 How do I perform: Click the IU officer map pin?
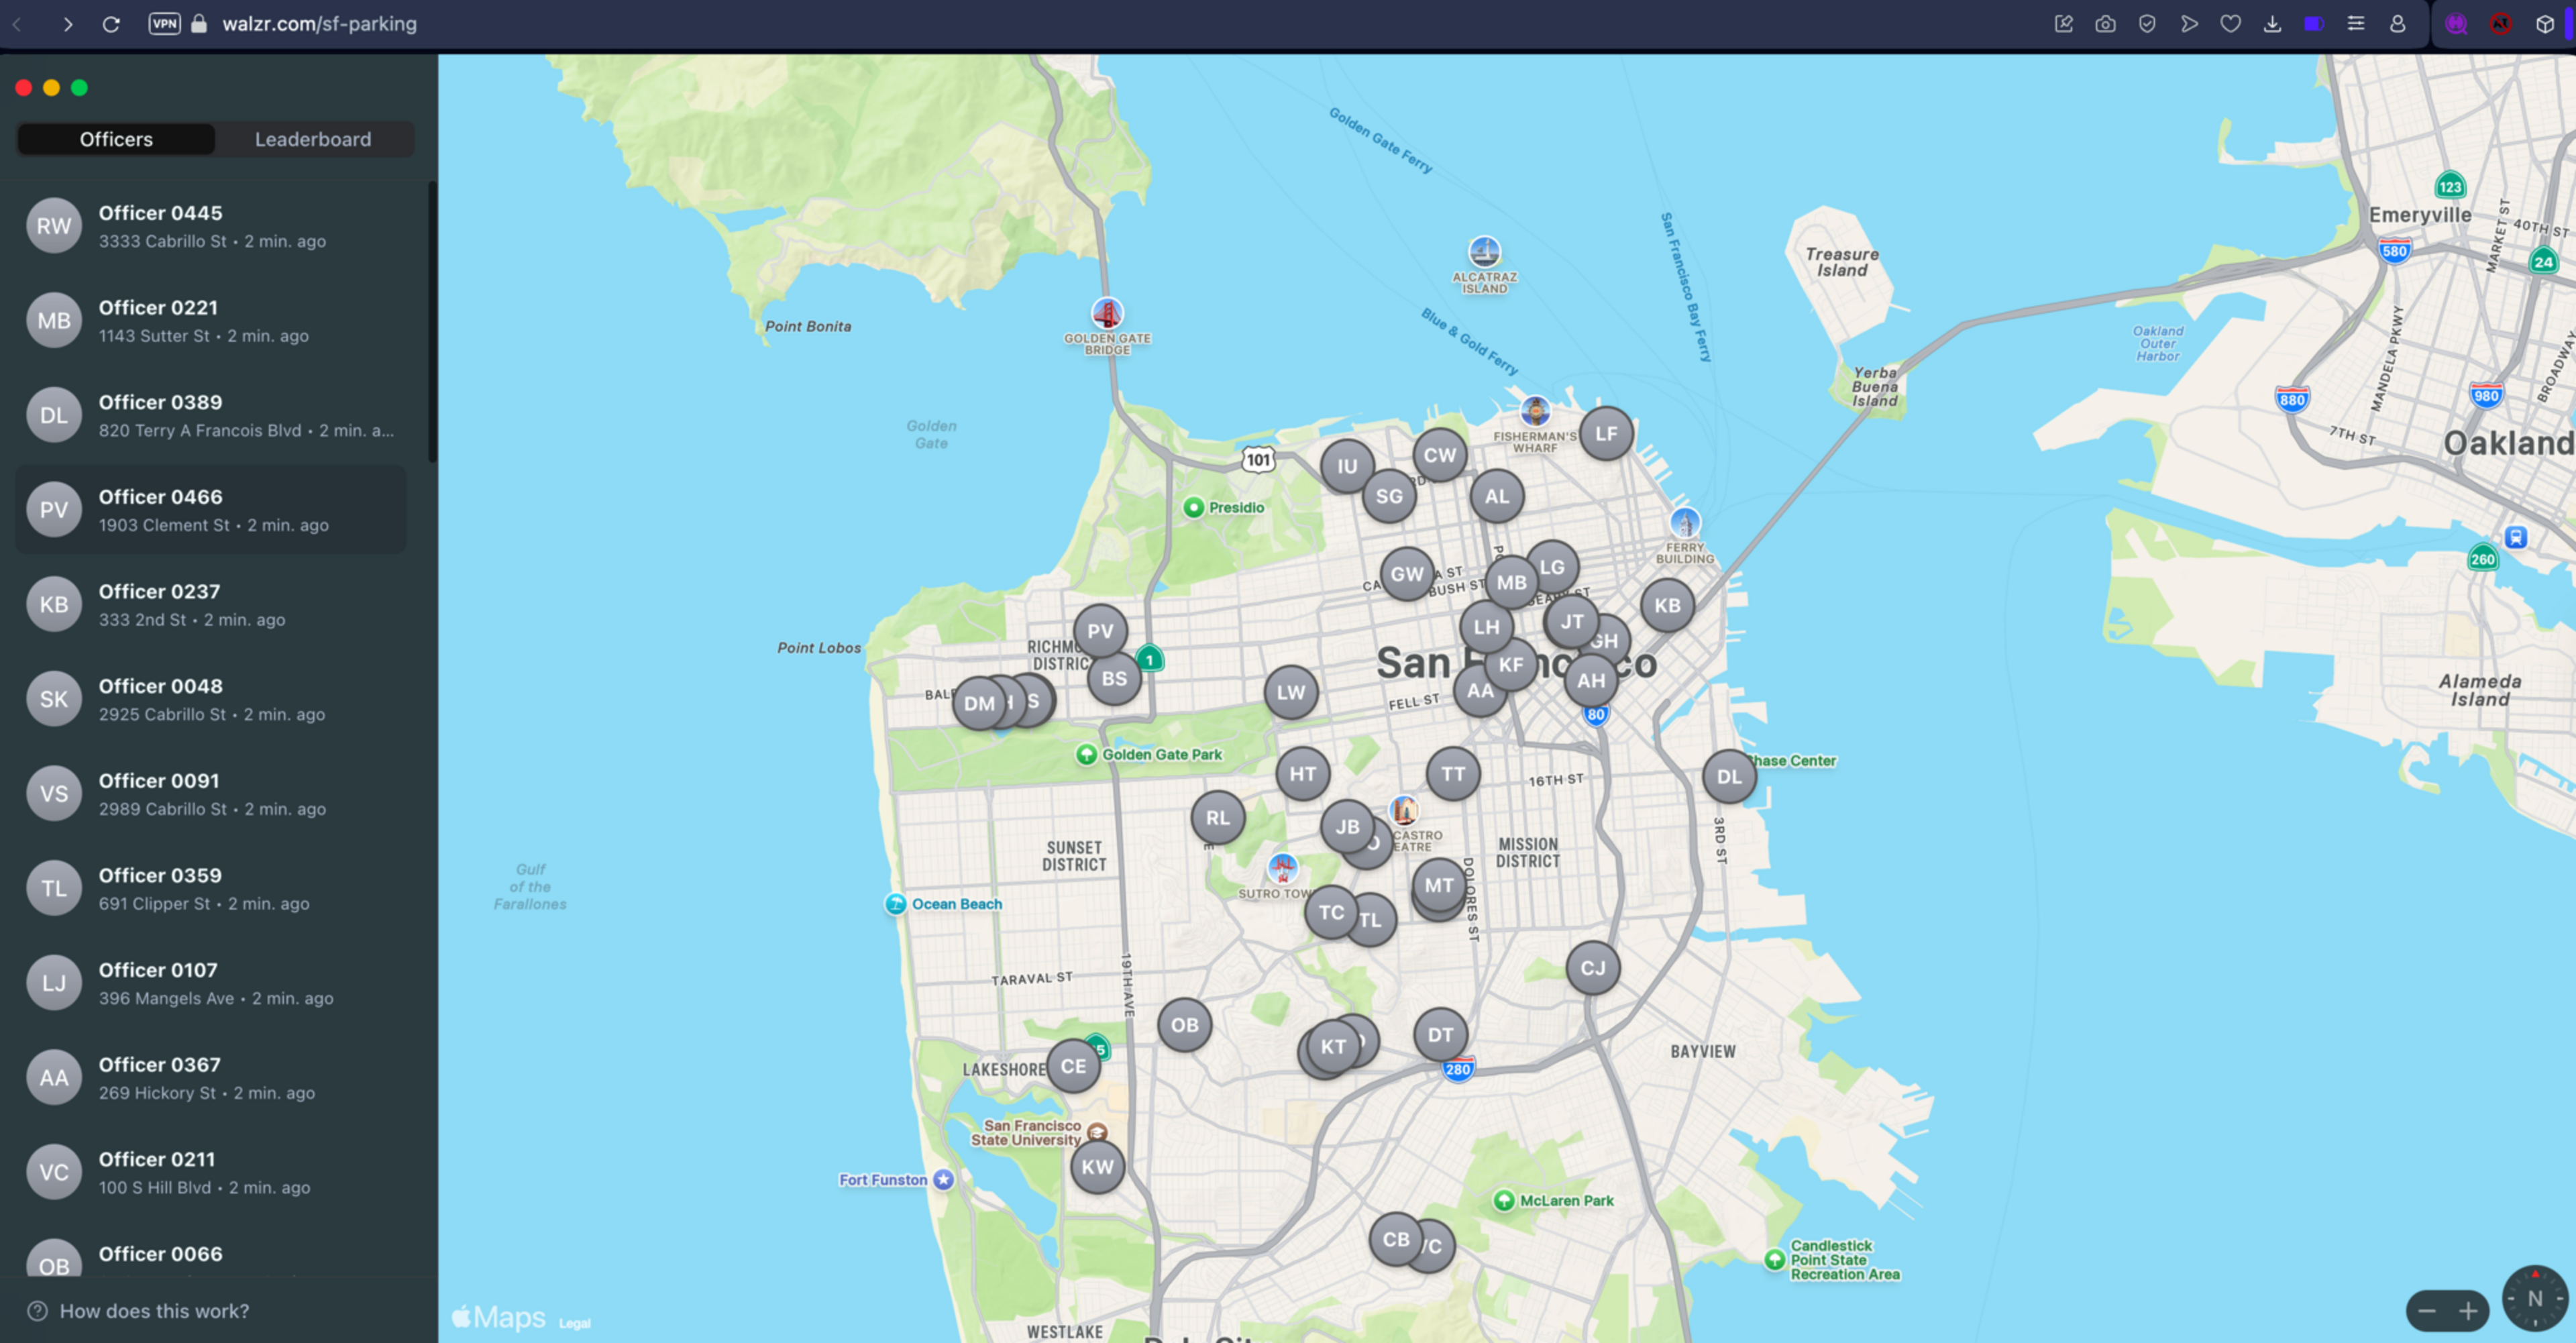coord(1347,466)
